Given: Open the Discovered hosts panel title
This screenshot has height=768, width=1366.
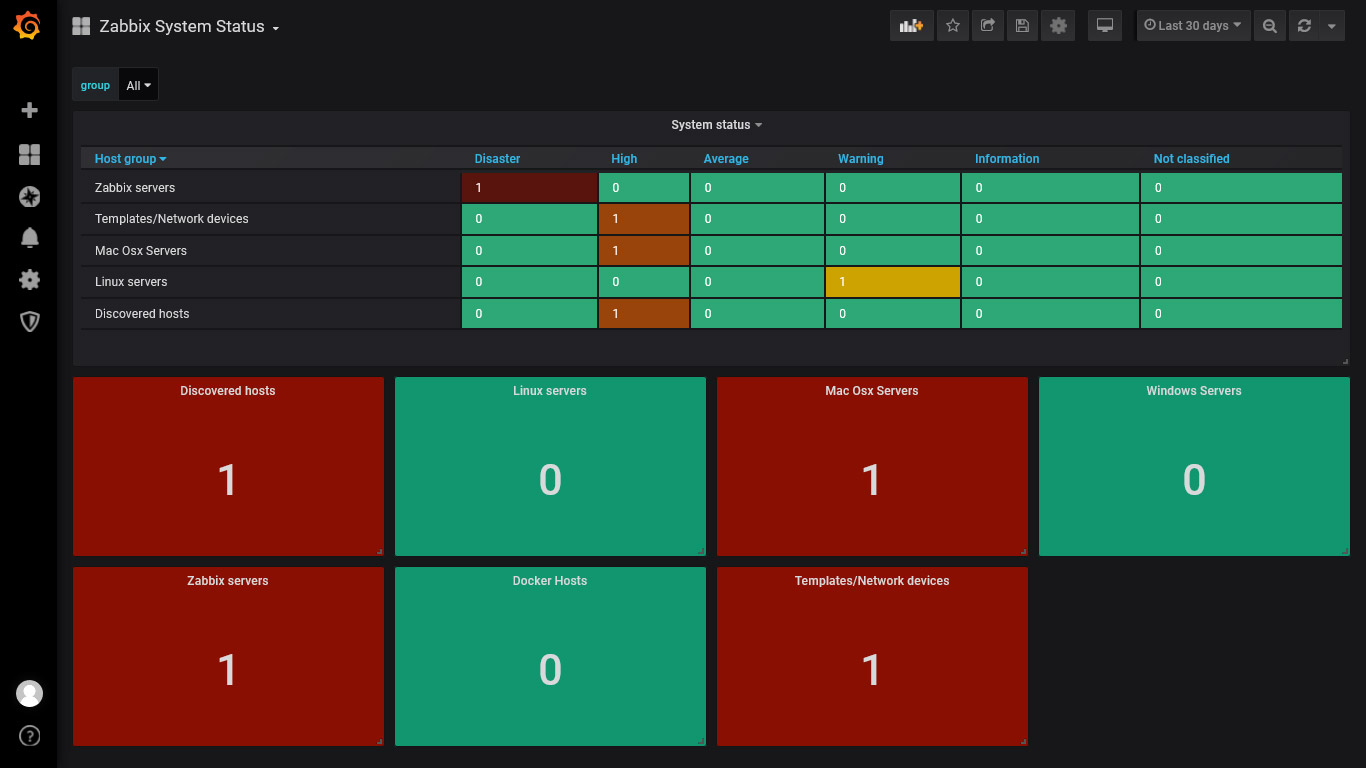Looking at the screenshot, I should pyautogui.click(x=228, y=391).
